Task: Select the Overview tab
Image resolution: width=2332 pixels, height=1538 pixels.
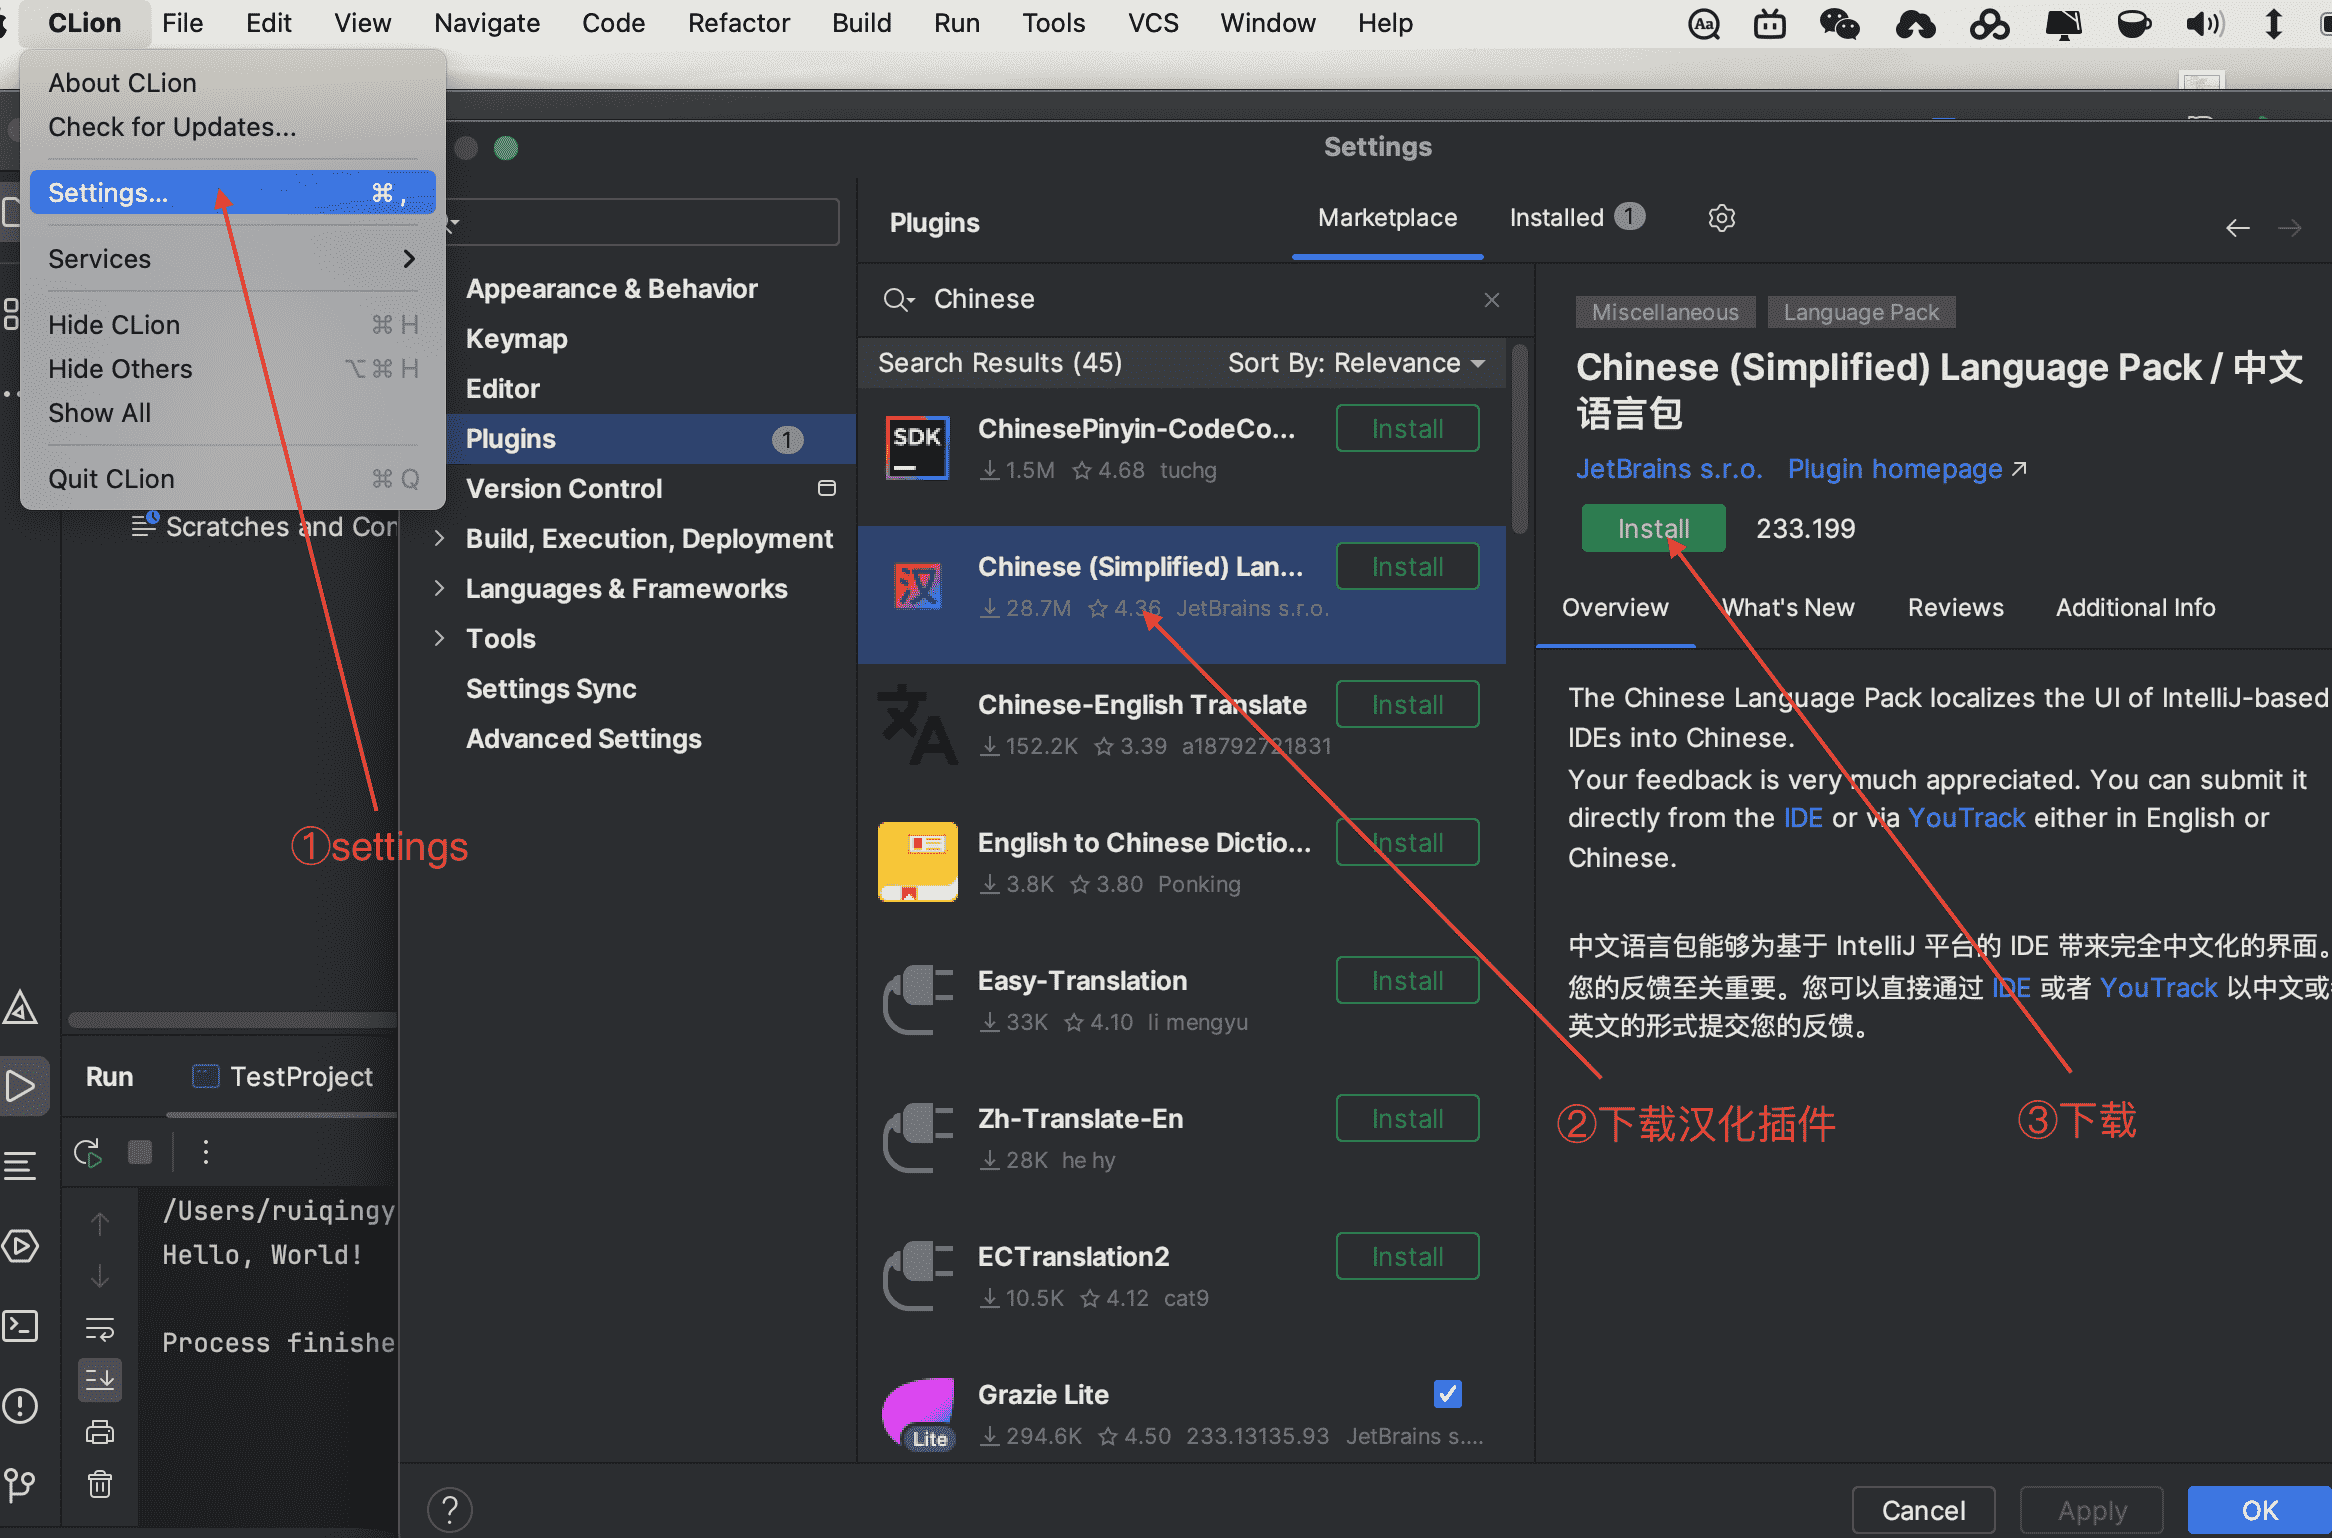Action: tap(1615, 608)
